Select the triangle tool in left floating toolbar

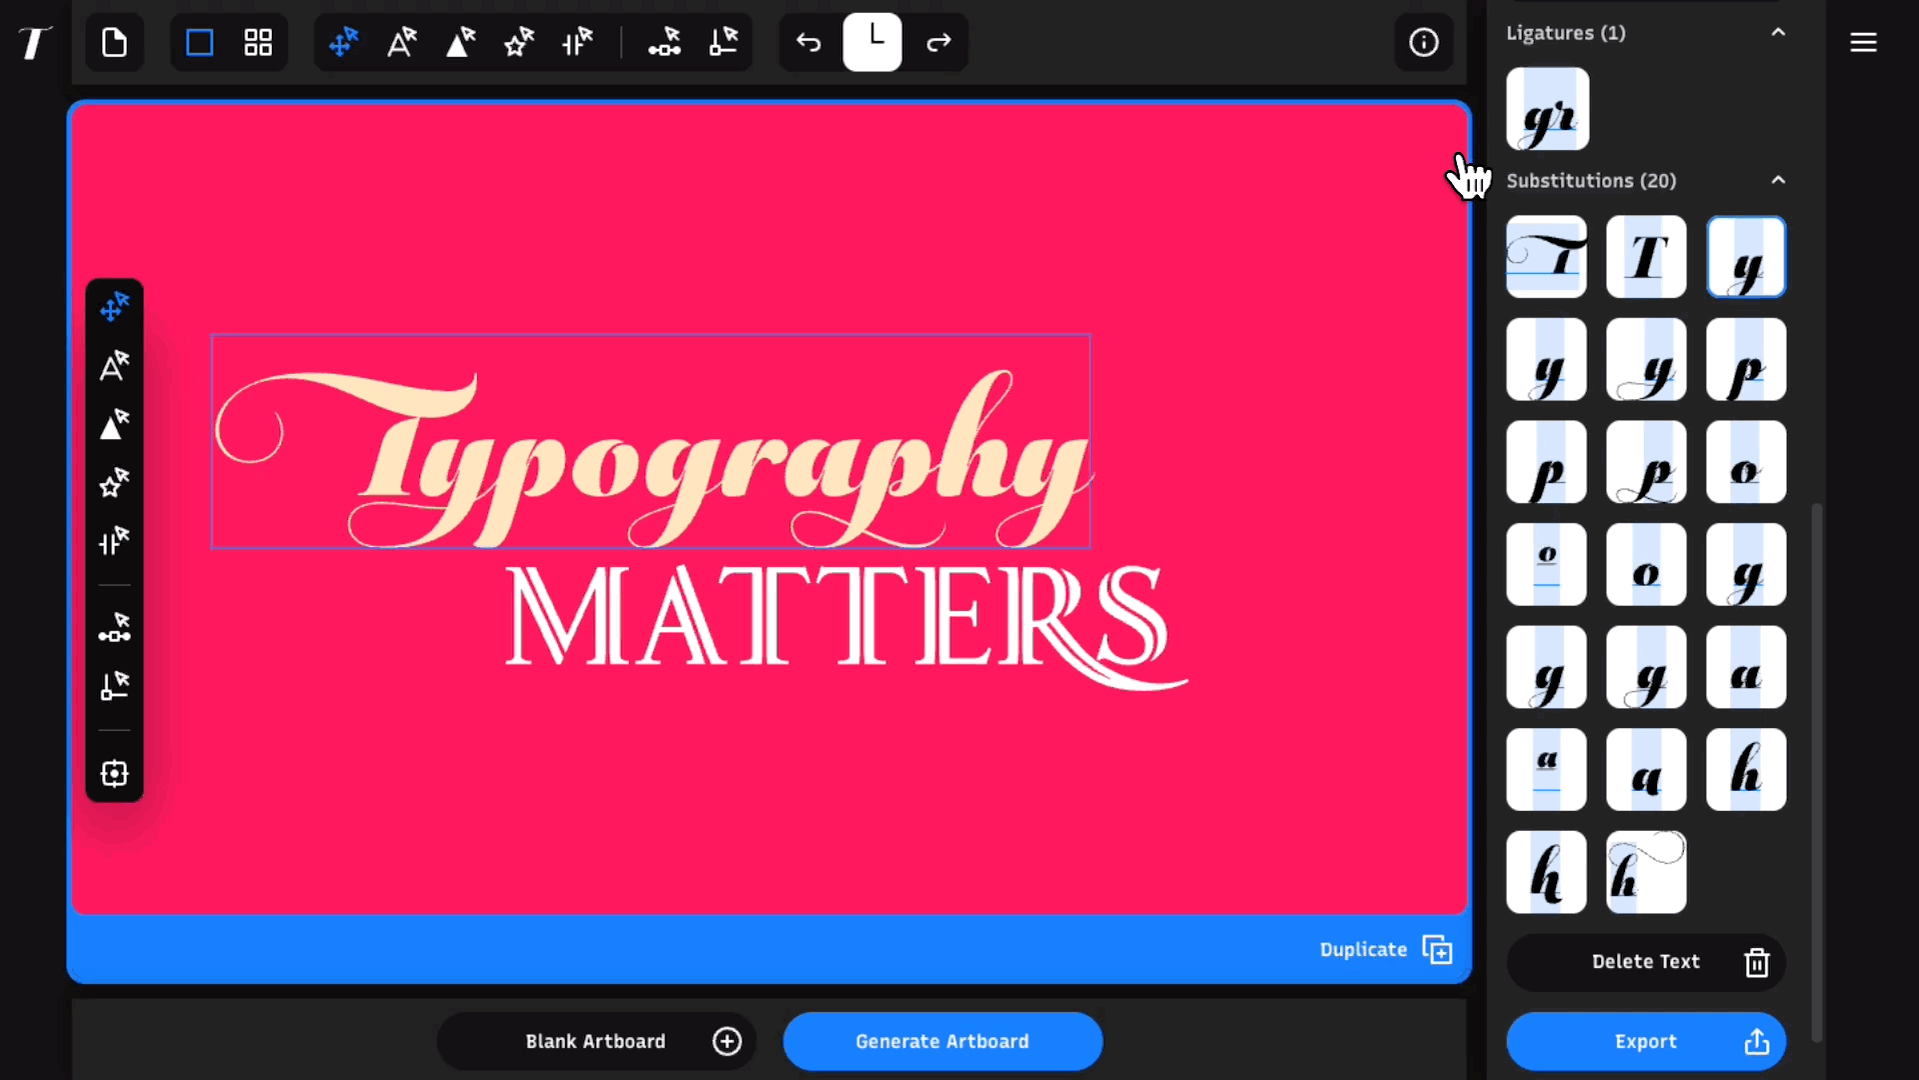[x=114, y=424]
